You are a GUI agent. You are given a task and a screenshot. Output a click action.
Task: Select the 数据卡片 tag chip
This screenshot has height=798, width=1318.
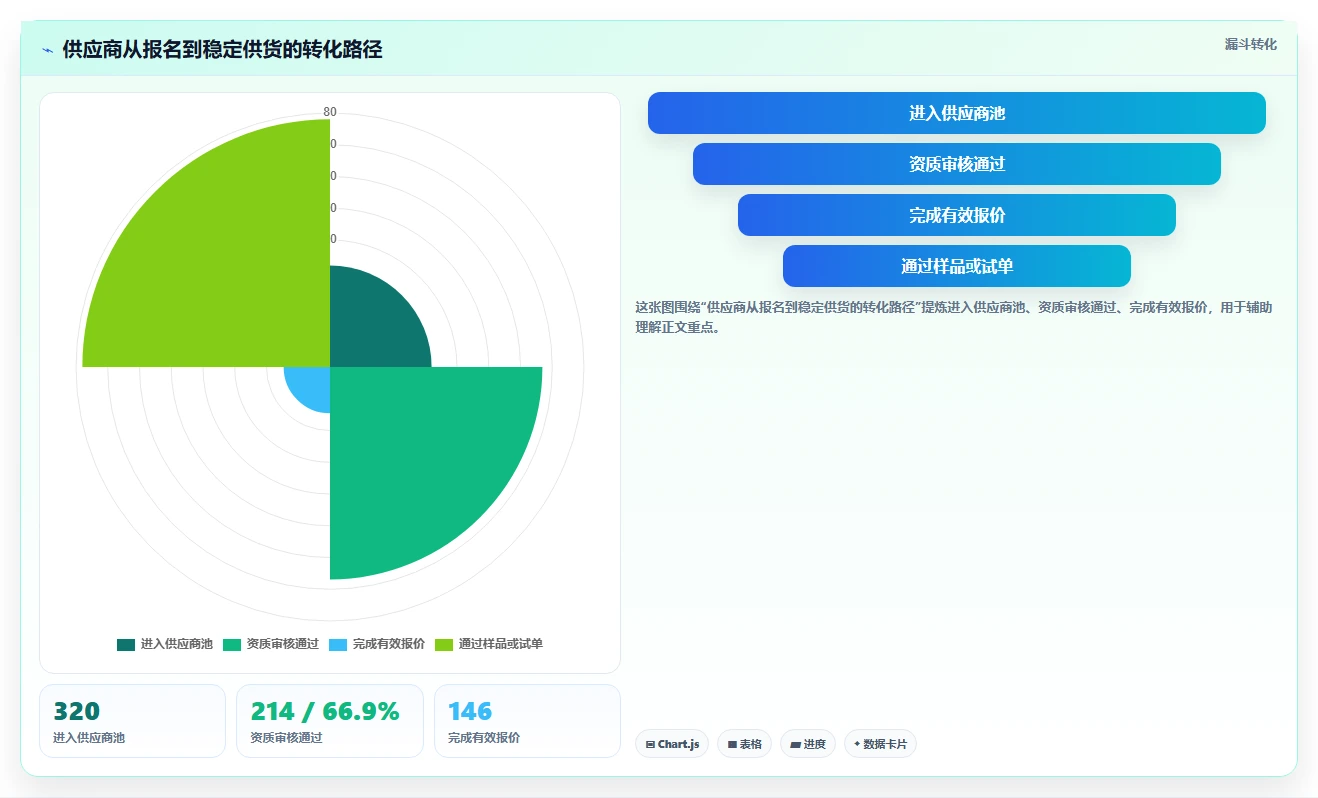pos(880,744)
